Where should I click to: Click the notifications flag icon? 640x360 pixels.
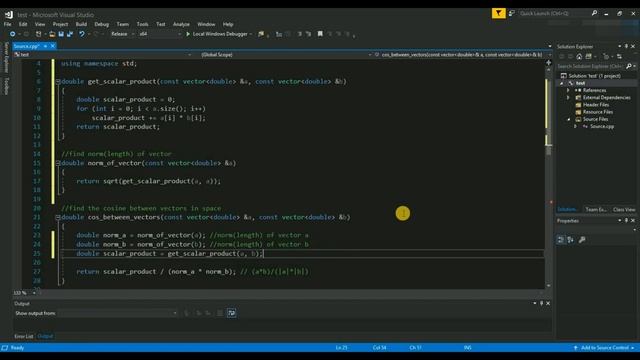click(498, 13)
